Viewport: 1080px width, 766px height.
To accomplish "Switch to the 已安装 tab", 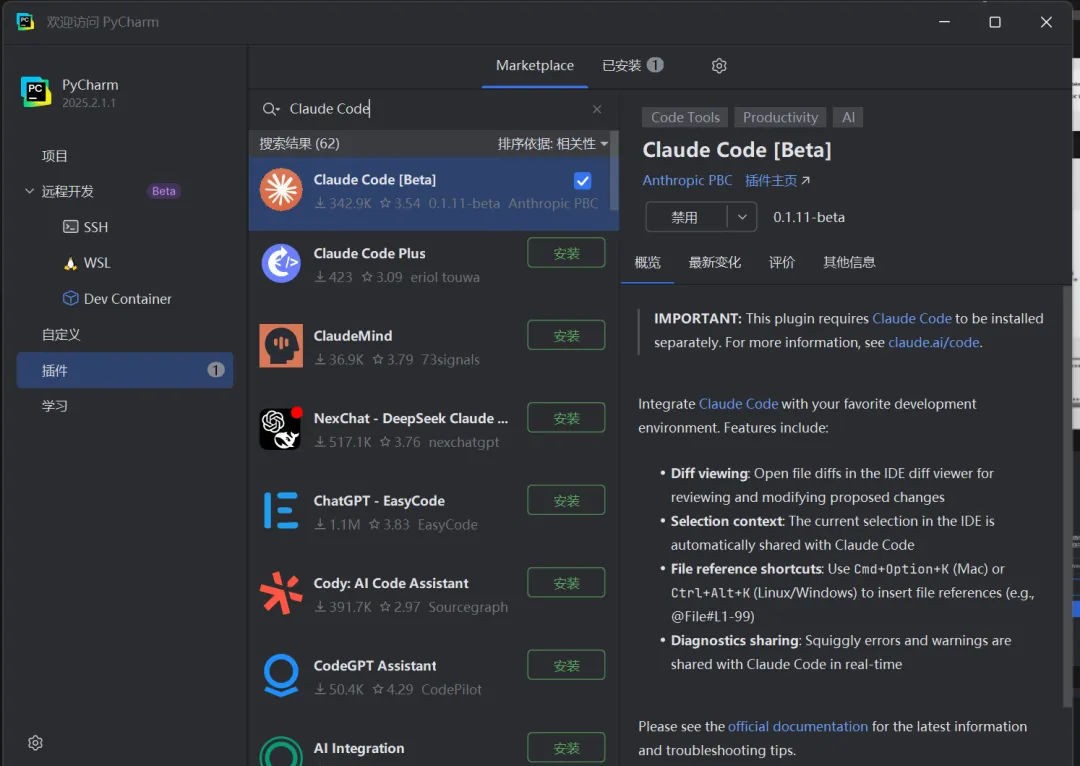I will click(632, 65).
